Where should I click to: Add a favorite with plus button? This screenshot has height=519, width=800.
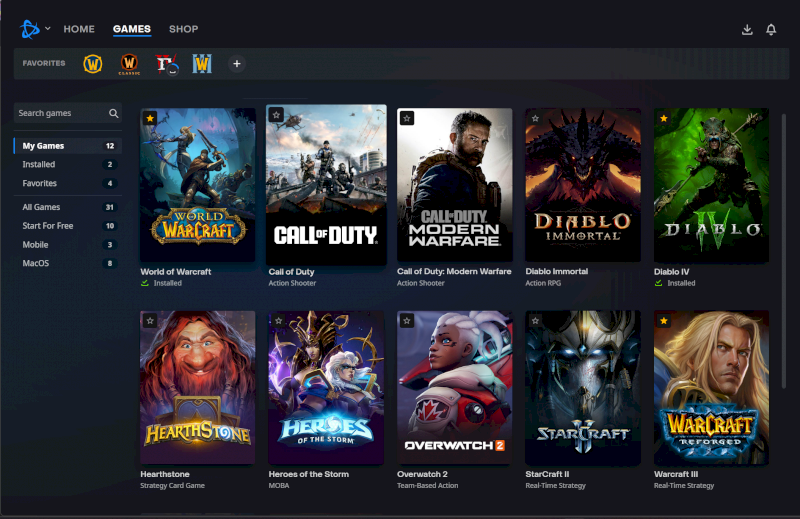[237, 64]
